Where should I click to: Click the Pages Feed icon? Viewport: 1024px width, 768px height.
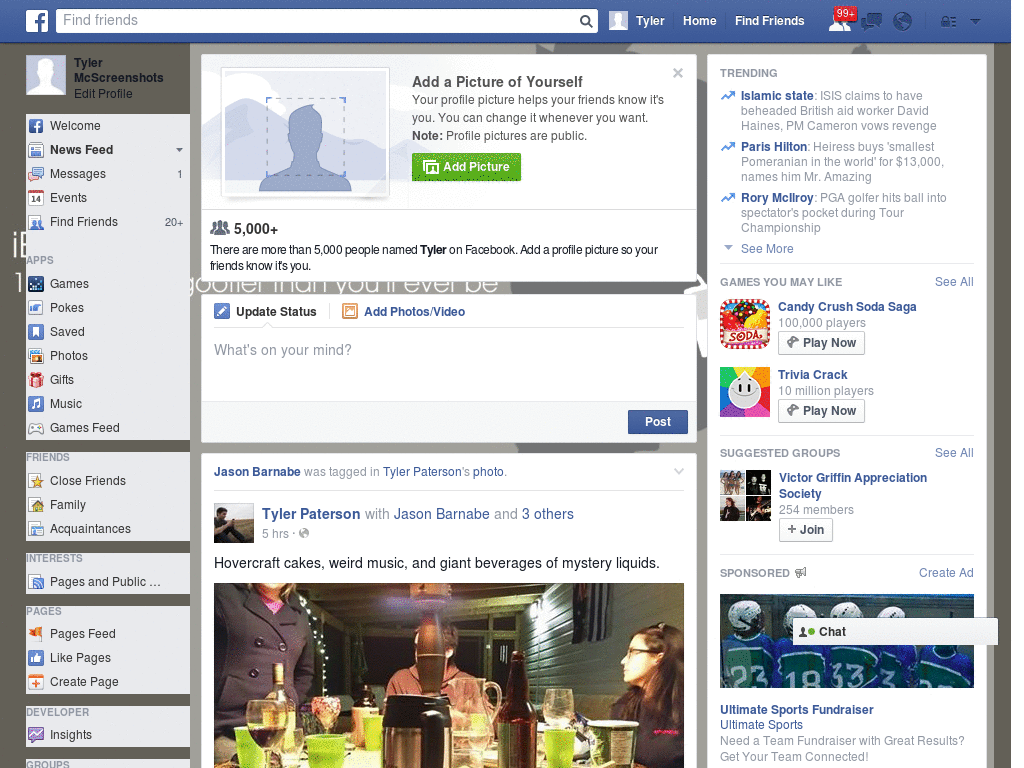36,634
